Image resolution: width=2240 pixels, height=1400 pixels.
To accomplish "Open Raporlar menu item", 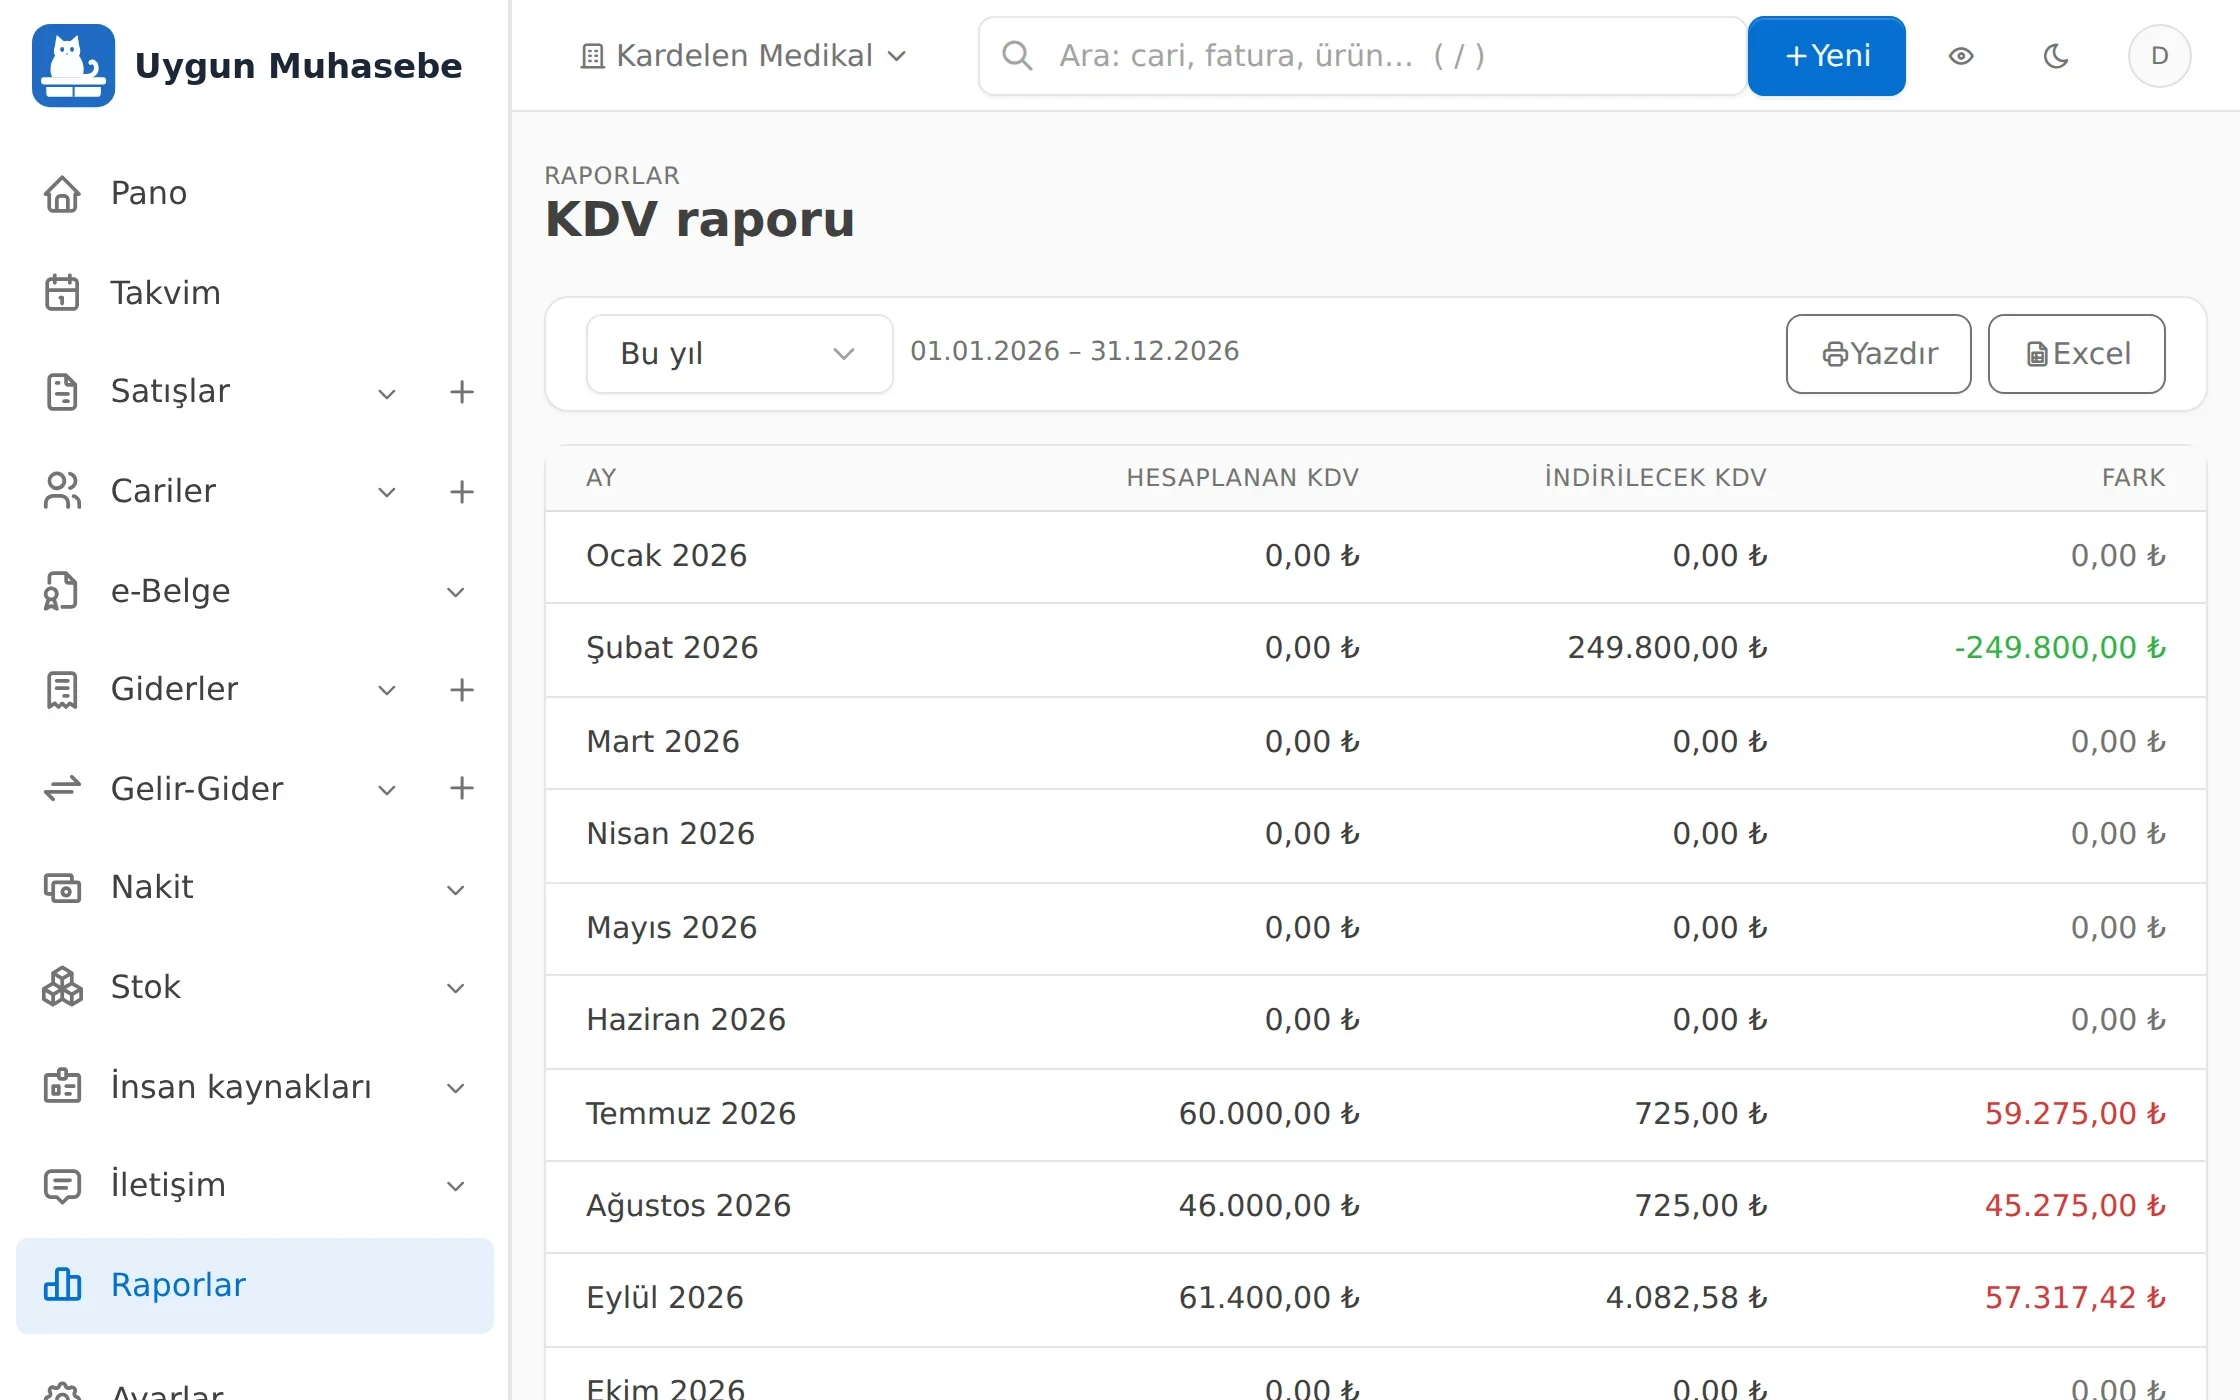I will pyautogui.click(x=255, y=1285).
